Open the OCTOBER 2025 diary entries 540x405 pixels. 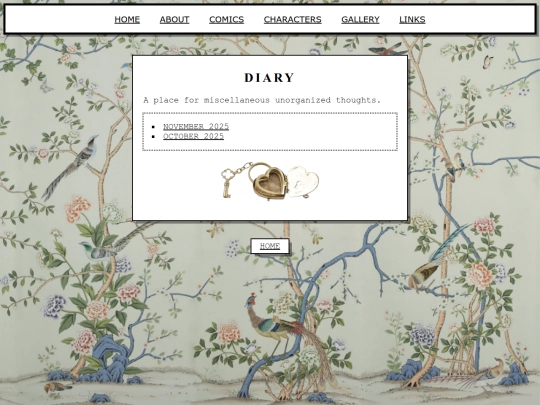click(x=194, y=136)
